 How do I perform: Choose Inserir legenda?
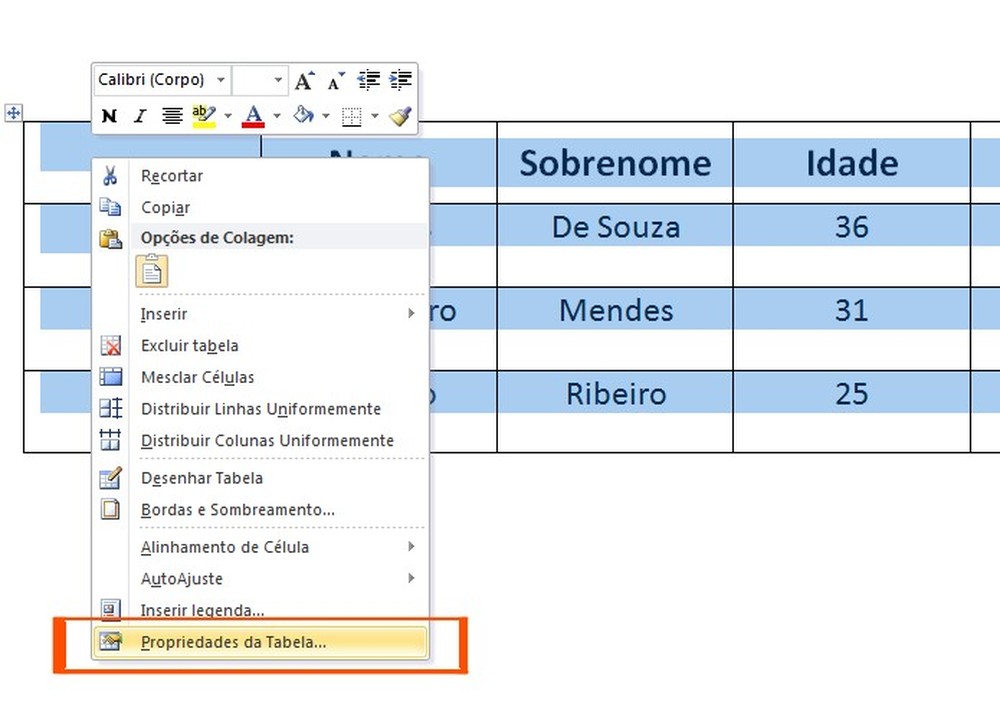[260, 610]
